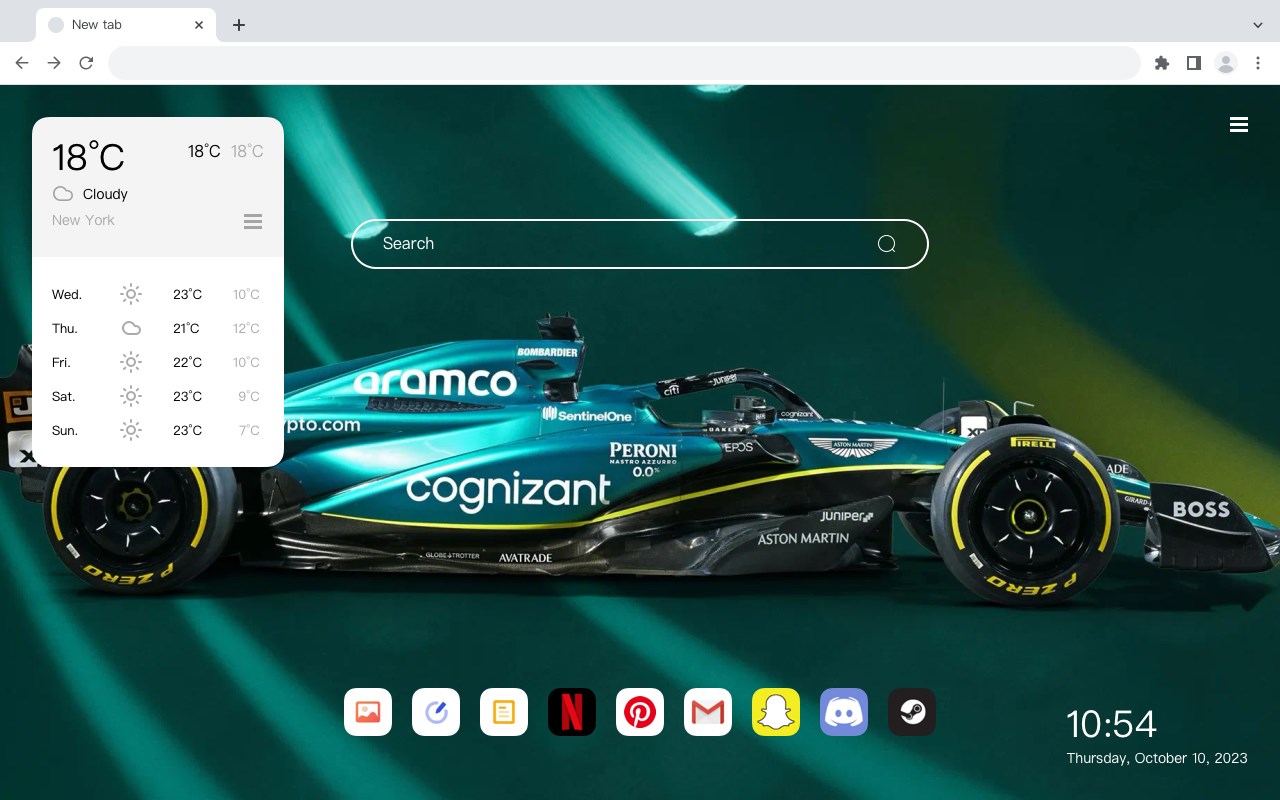
Task: Click the Sun. forecast sun icon
Action: (x=131, y=430)
